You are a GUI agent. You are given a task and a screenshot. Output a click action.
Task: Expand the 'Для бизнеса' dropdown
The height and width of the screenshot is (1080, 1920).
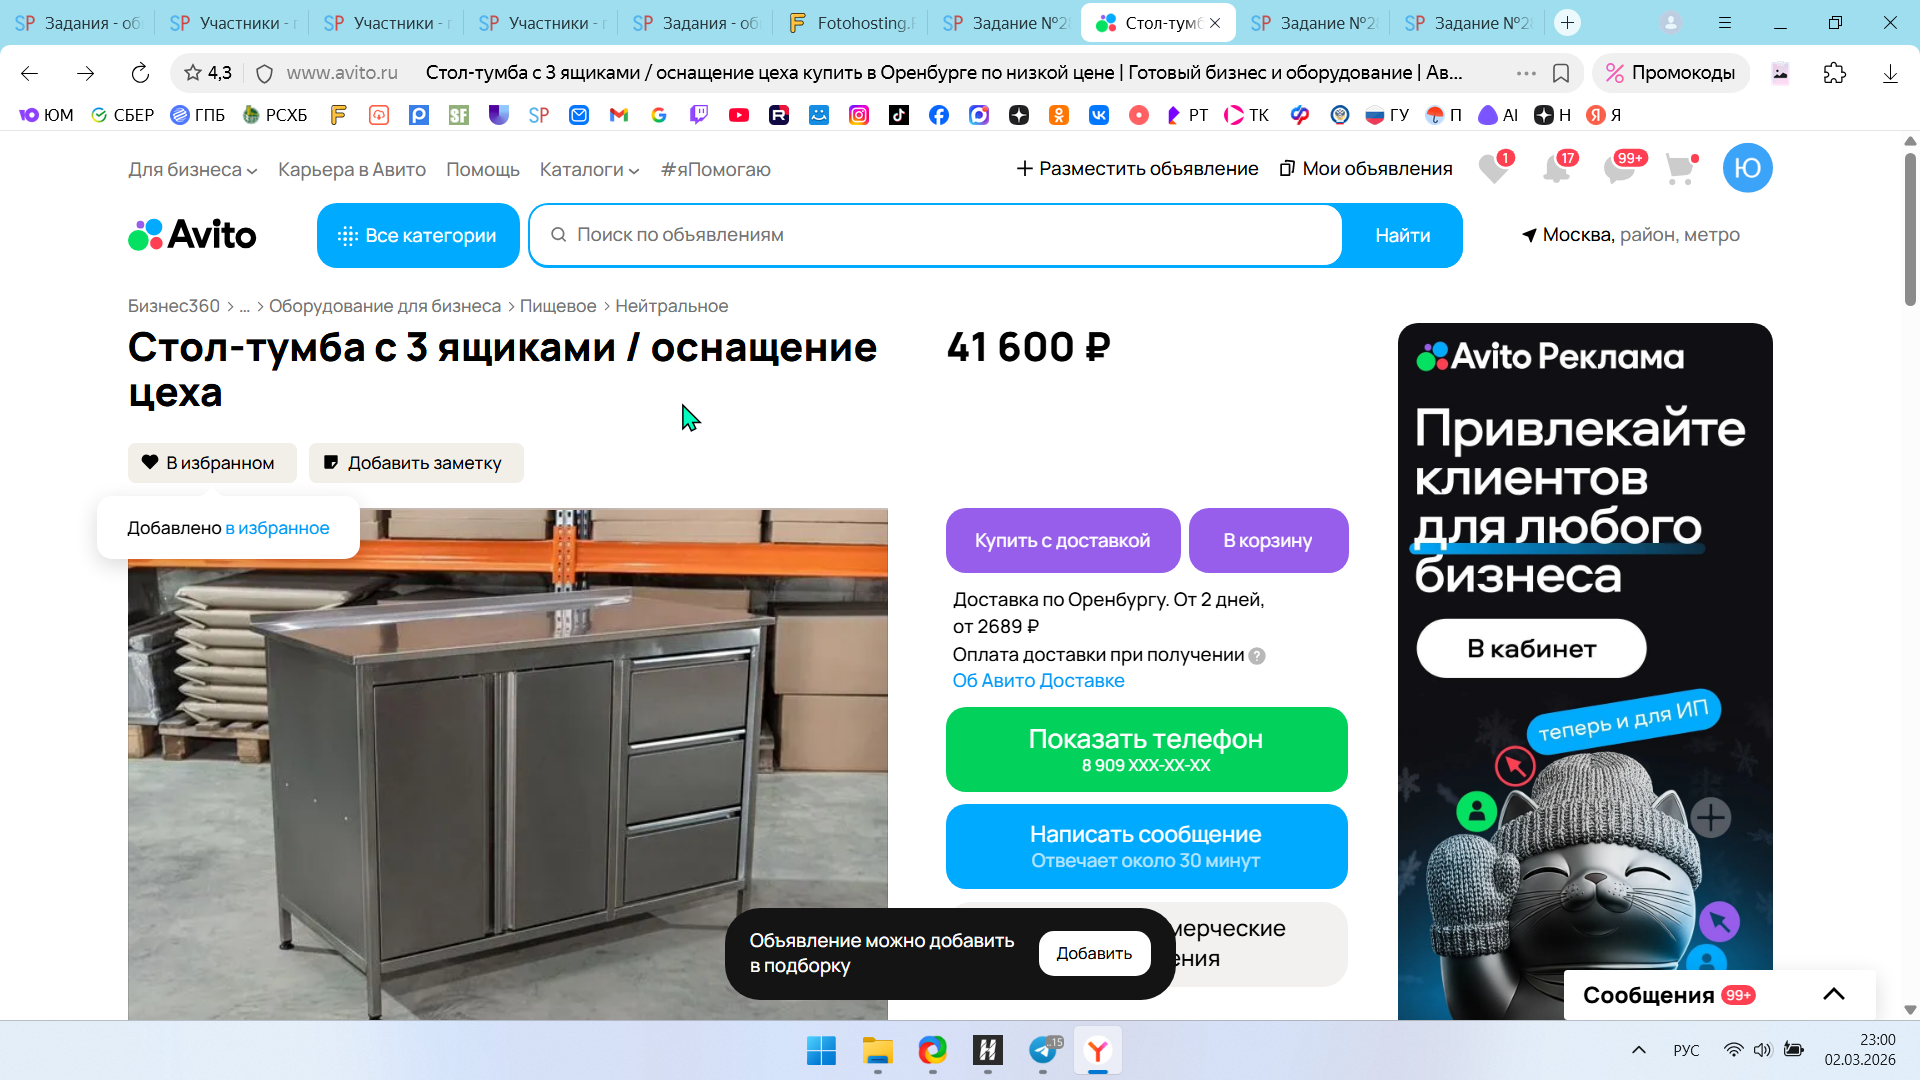pyautogui.click(x=192, y=170)
